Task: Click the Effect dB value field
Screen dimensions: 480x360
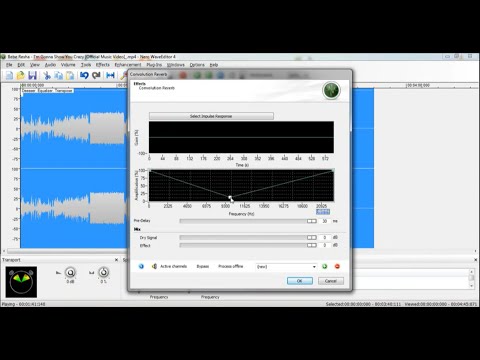Action: pyautogui.click(x=324, y=245)
